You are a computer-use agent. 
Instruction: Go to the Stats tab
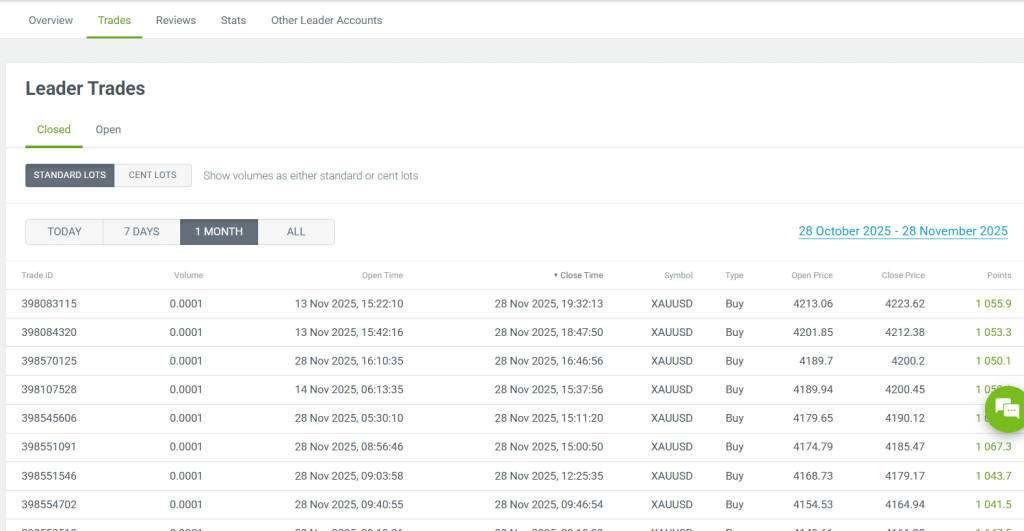pos(233,20)
